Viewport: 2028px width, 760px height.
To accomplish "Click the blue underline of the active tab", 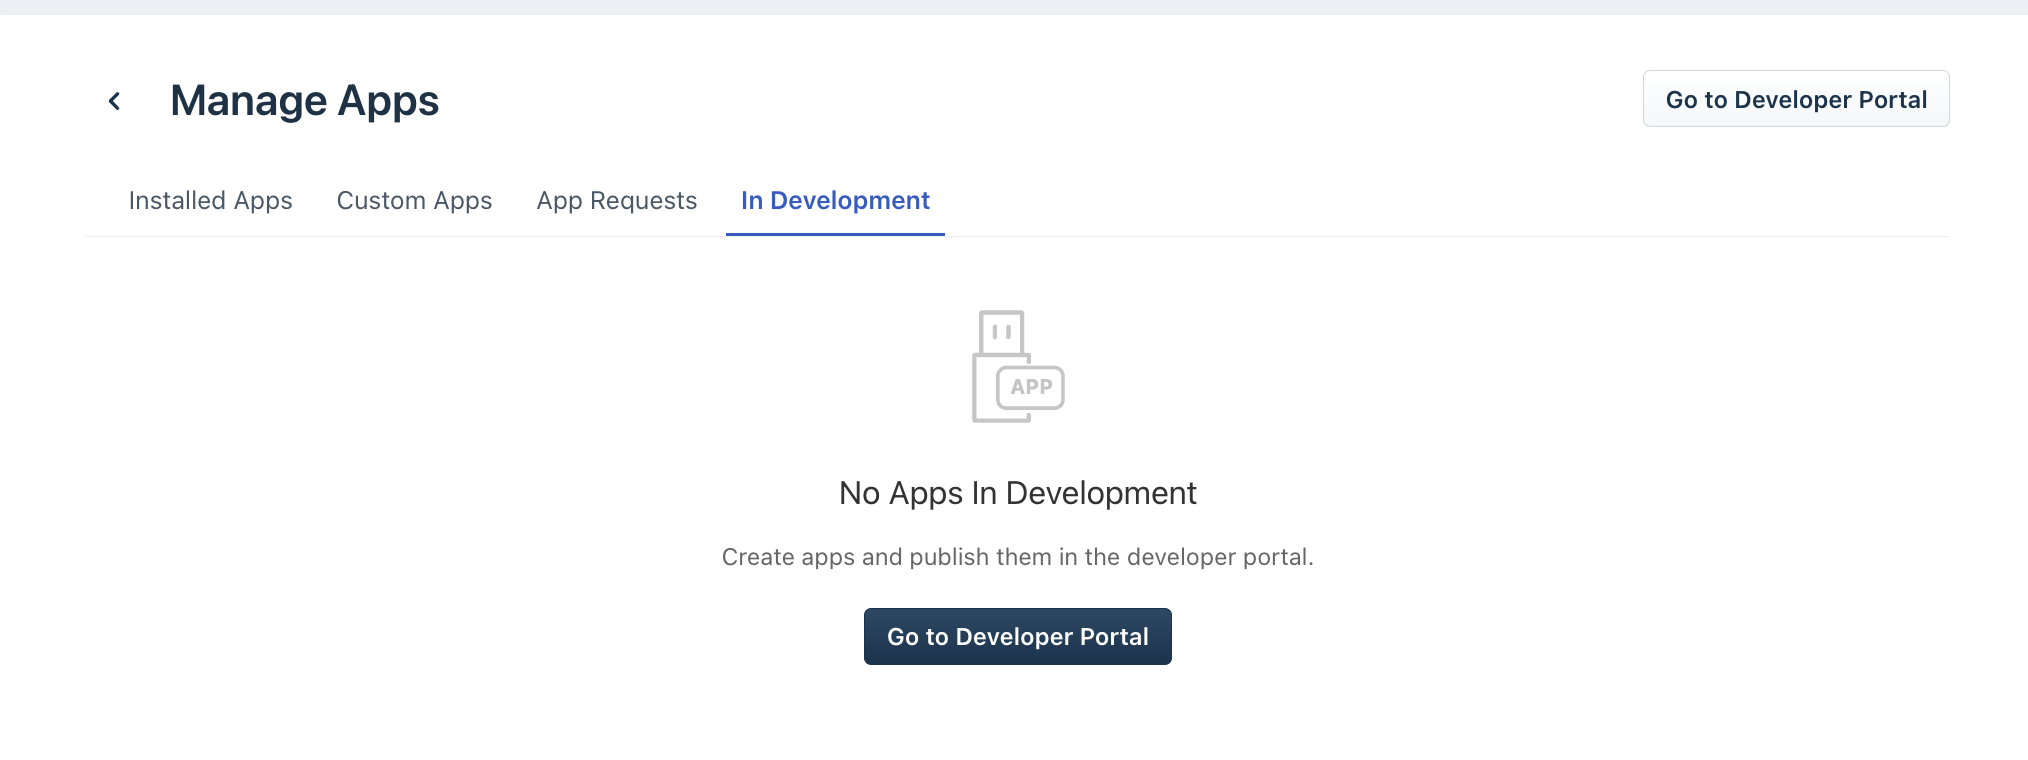I will [835, 234].
